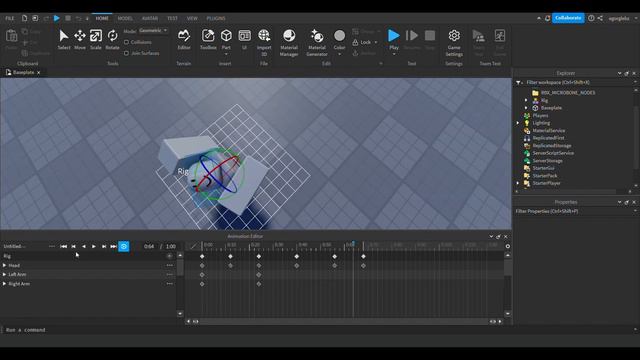Click the share icon beside help

coord(600,18)
